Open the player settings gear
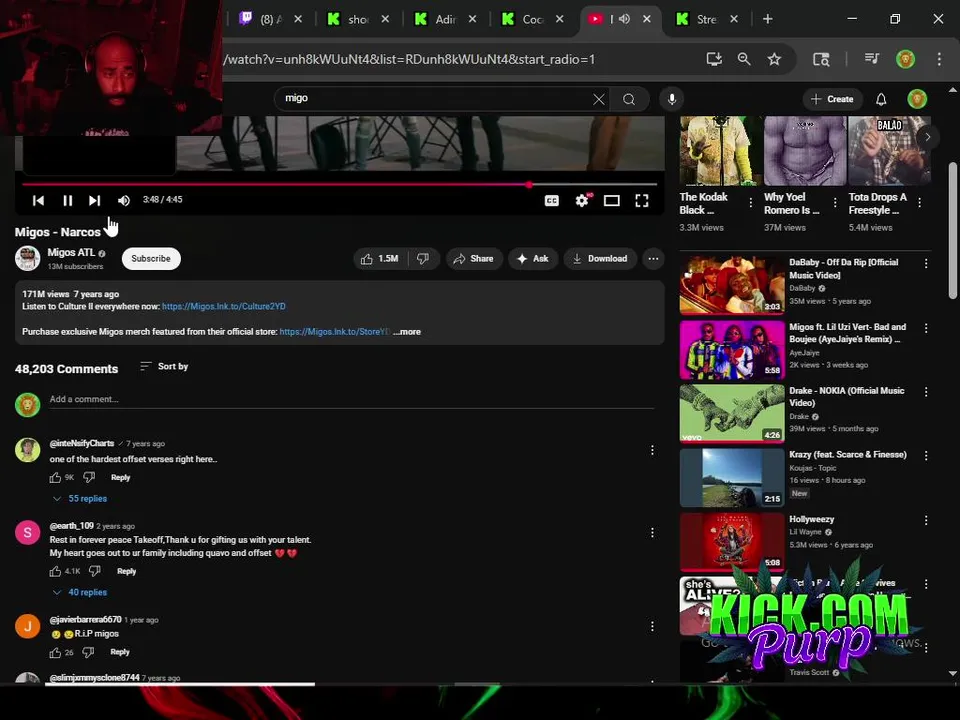Screen dimensions: 960x720 pos(582,200)
